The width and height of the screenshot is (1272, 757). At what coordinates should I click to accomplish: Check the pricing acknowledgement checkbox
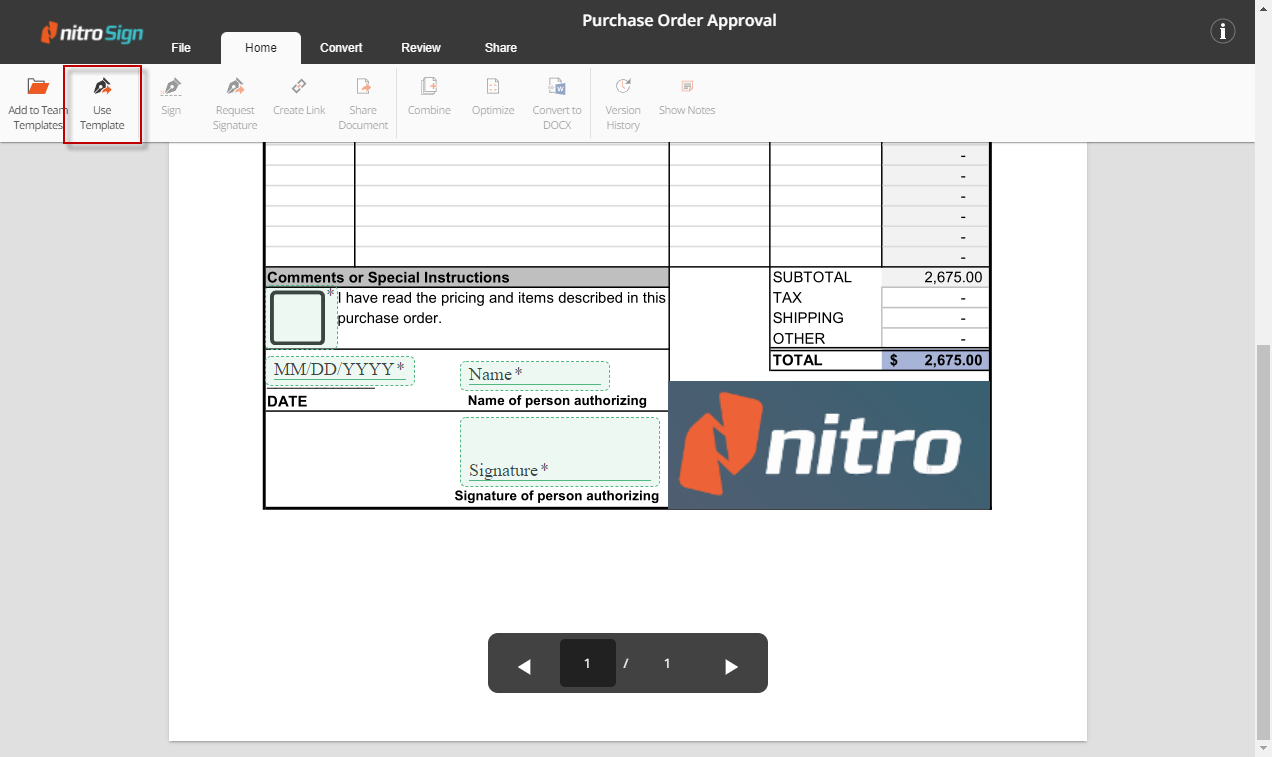click(x=298, y=318)
